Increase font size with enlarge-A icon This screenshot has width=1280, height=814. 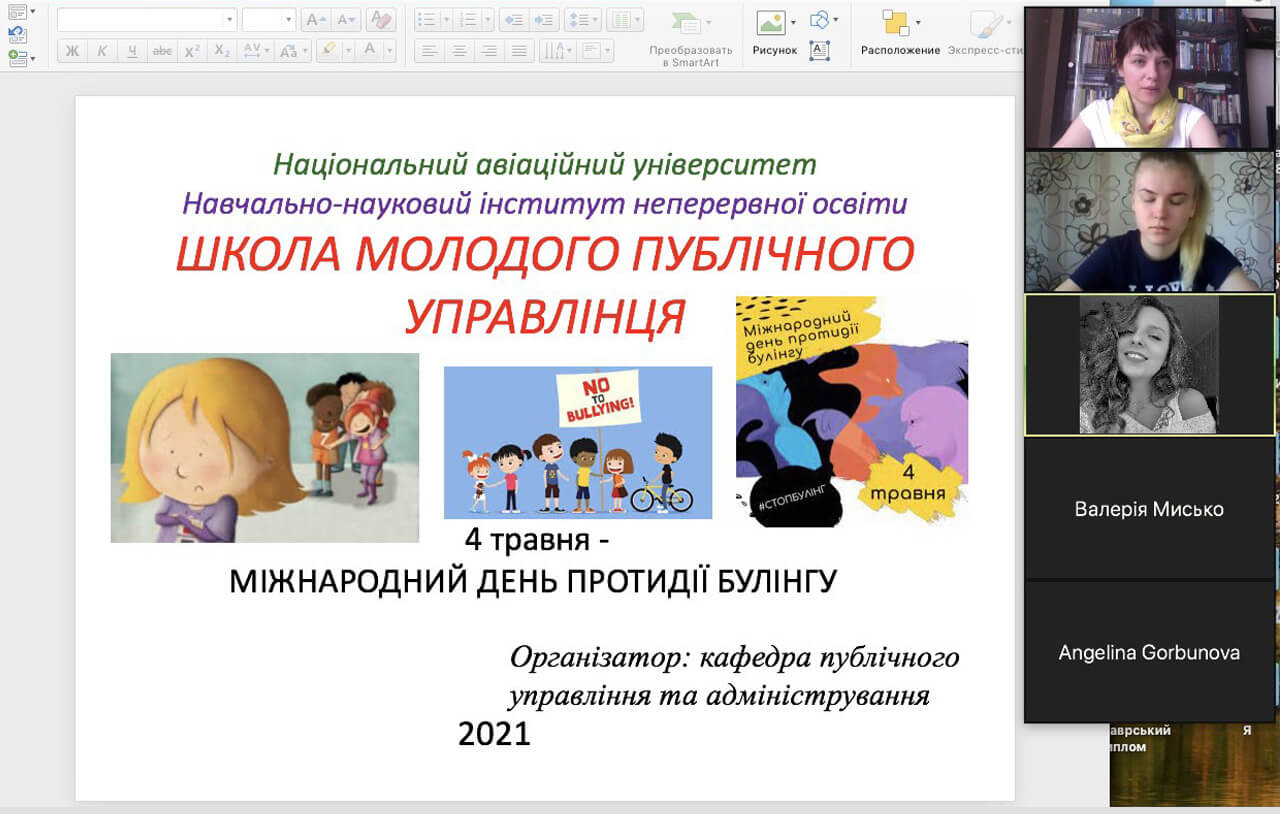tap(315, 20)
